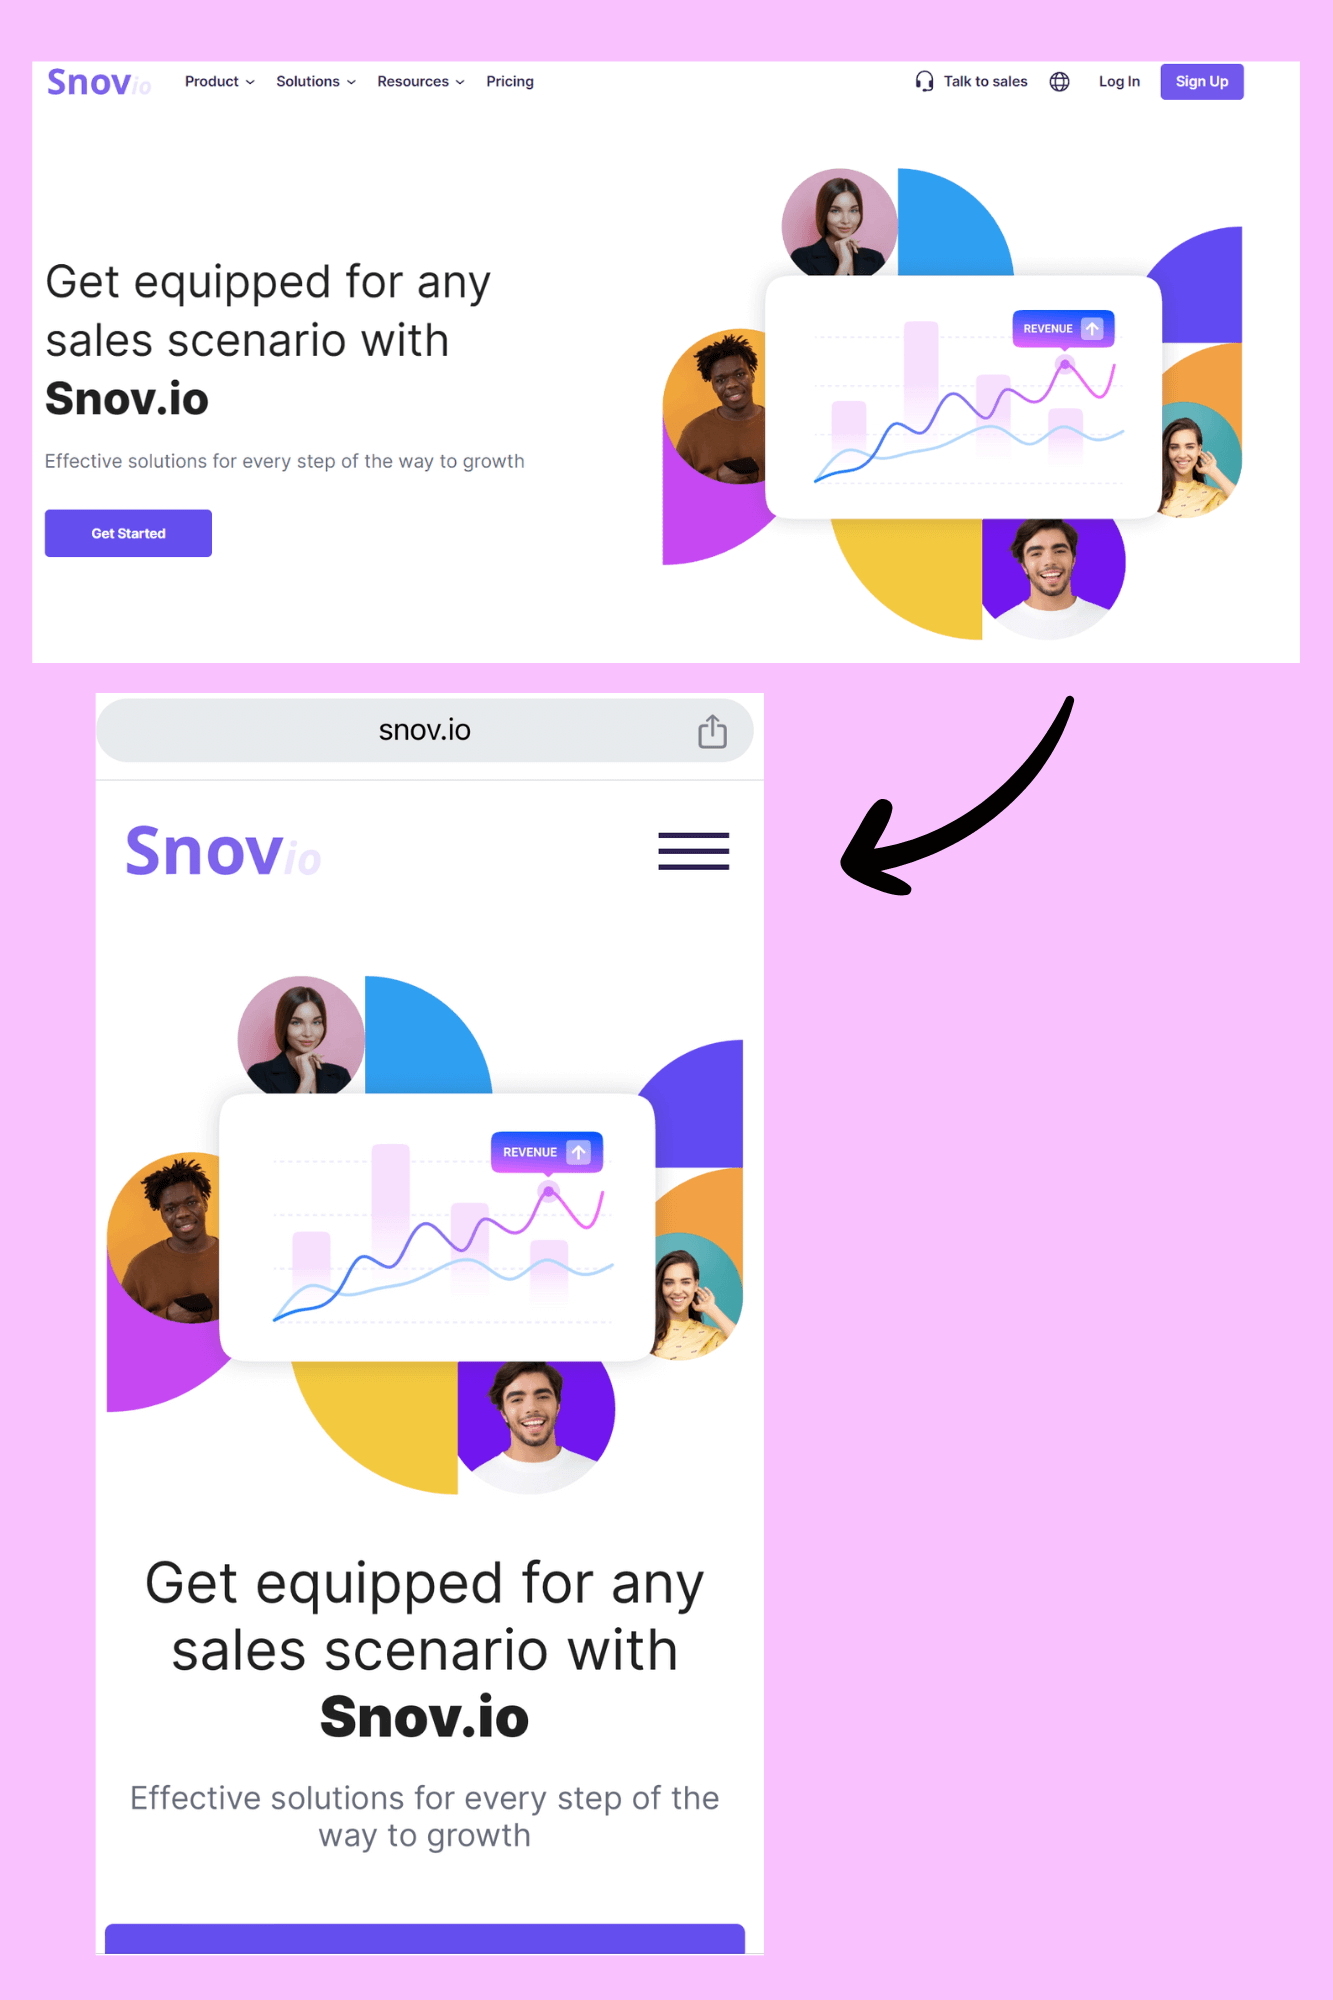Click Talk to sales link
The height and width of the screenshot is (2000, 1333).
[985, 82]
